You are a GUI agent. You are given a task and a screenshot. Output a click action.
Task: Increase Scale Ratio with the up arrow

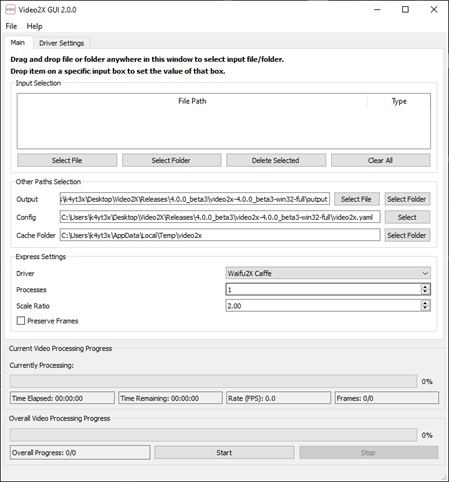pos(425,303)
